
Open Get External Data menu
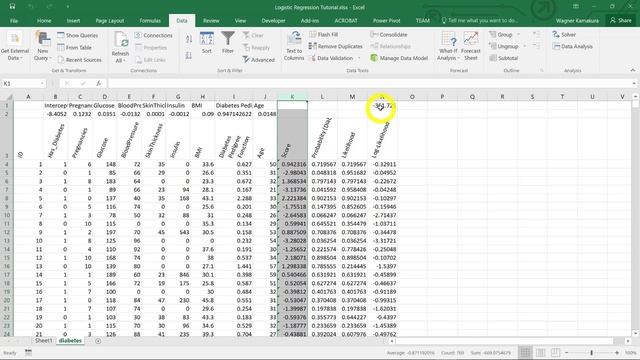(15, 47)
